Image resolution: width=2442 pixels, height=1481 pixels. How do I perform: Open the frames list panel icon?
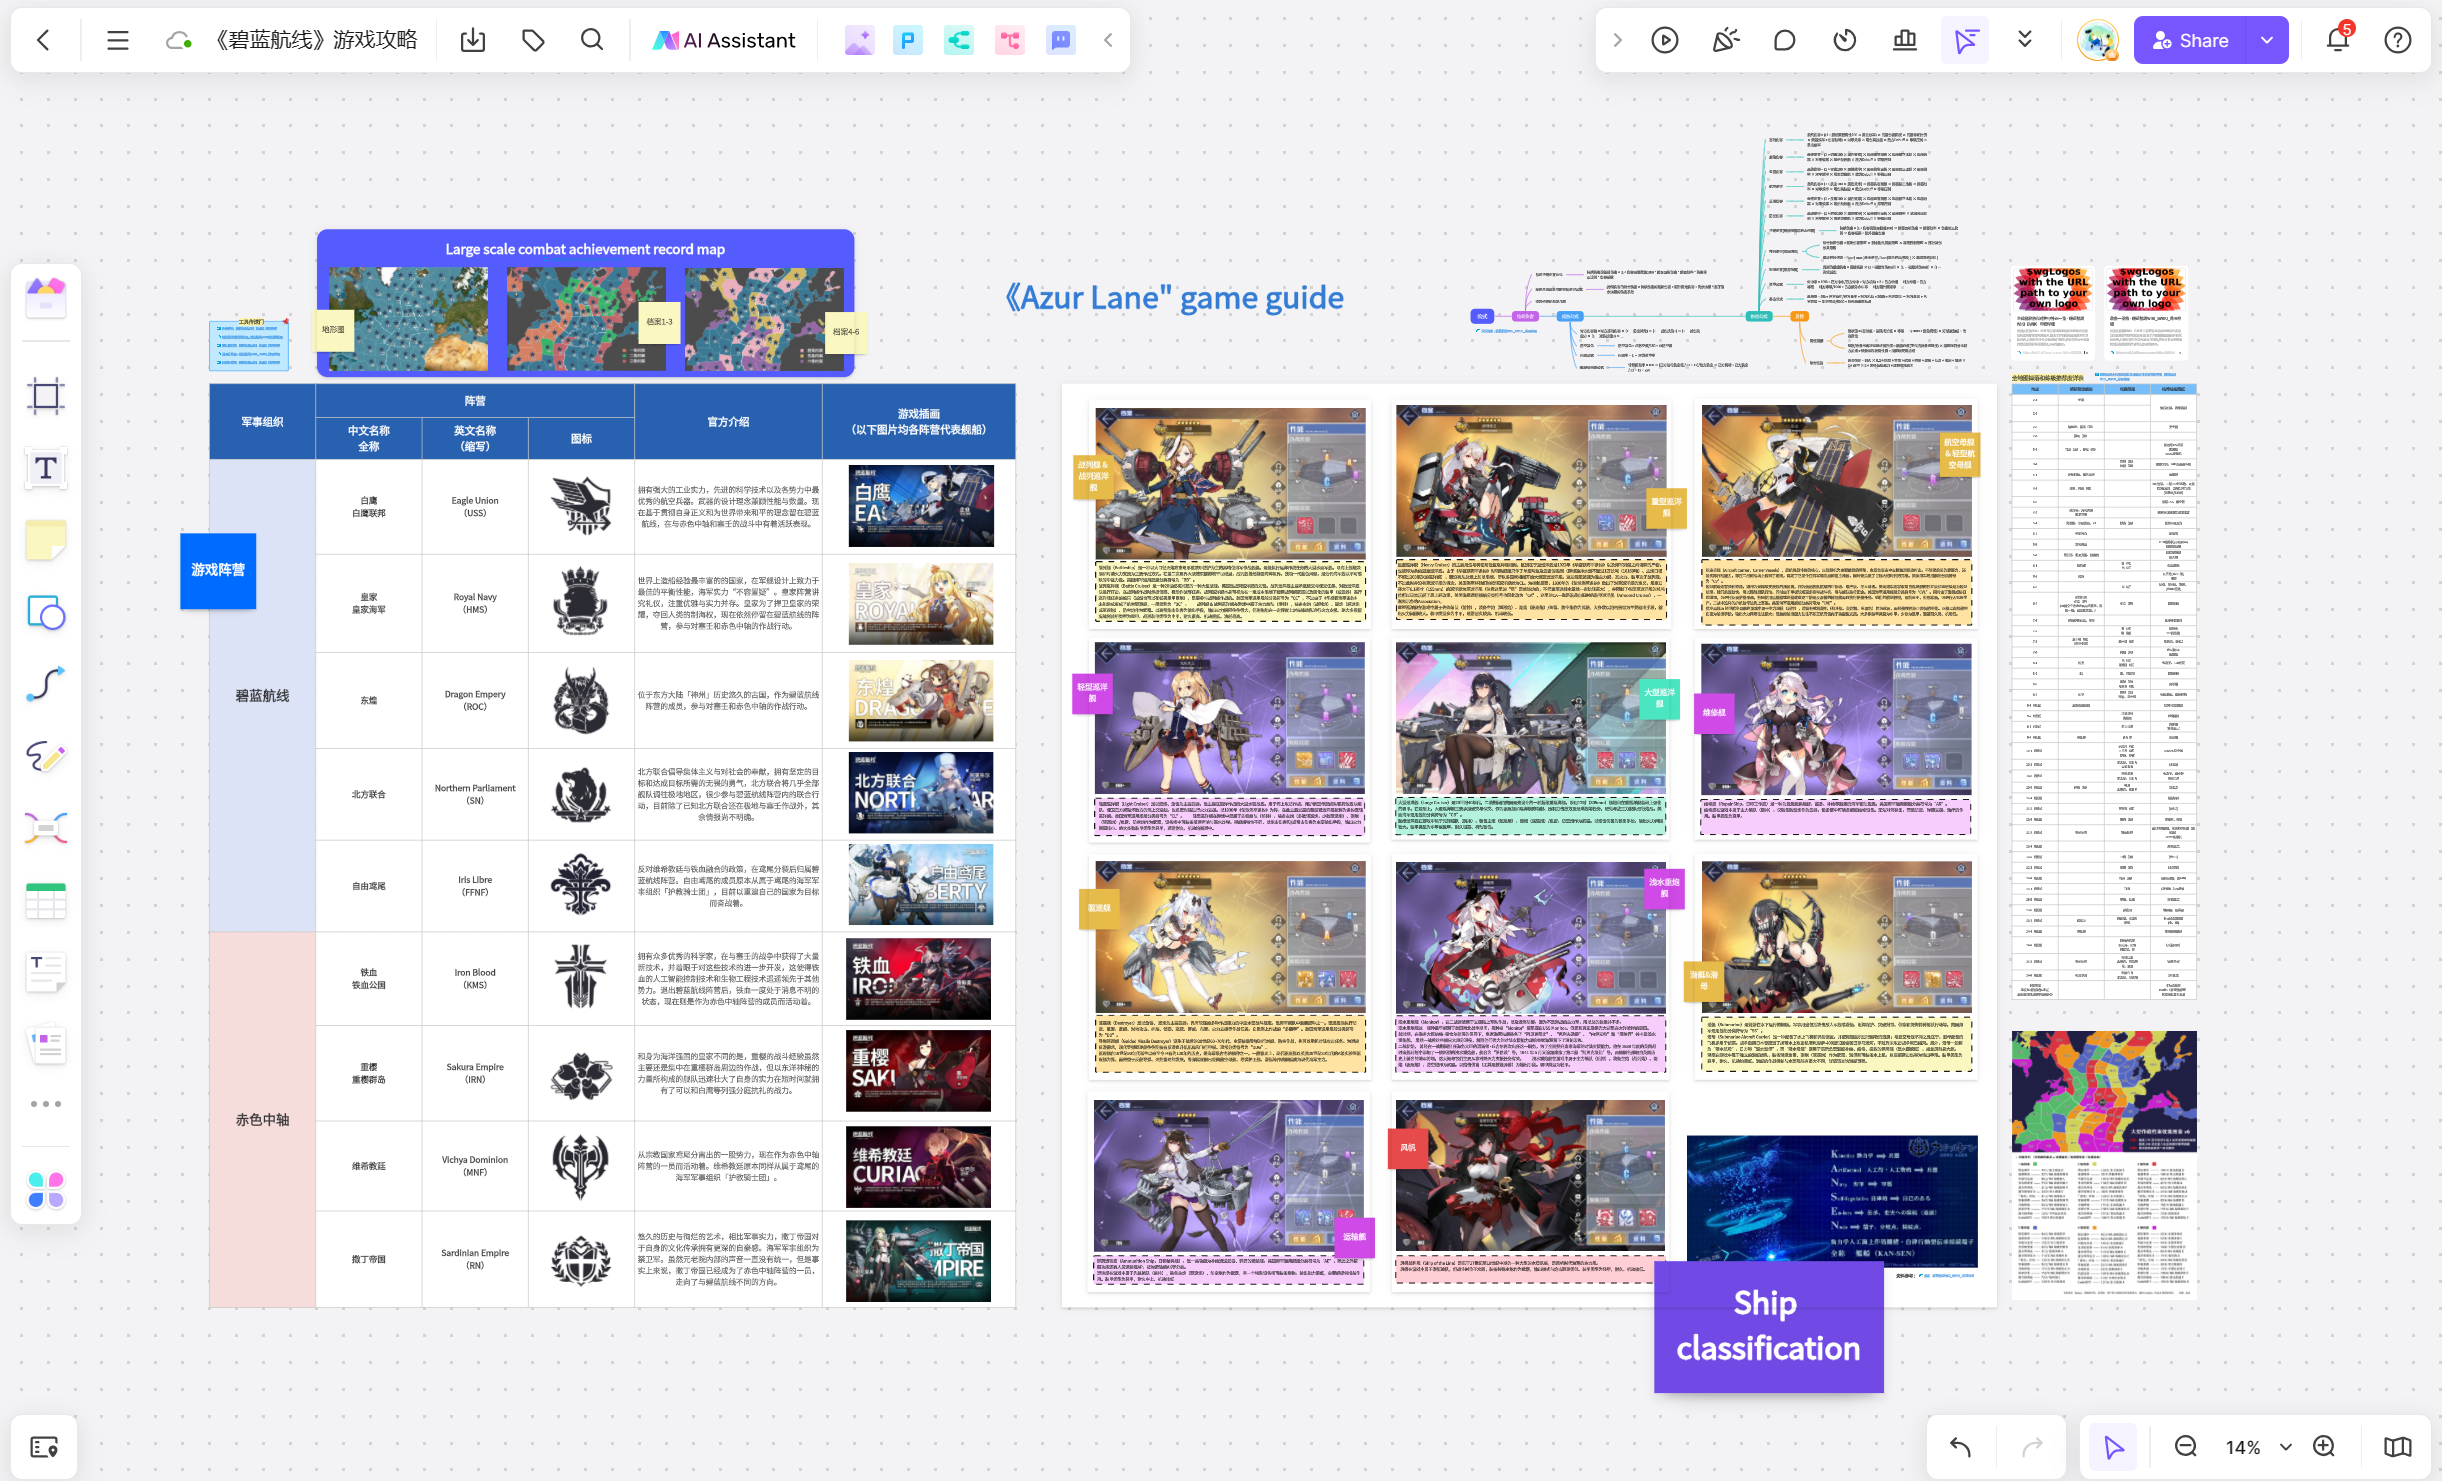[x=44, y=1447]
